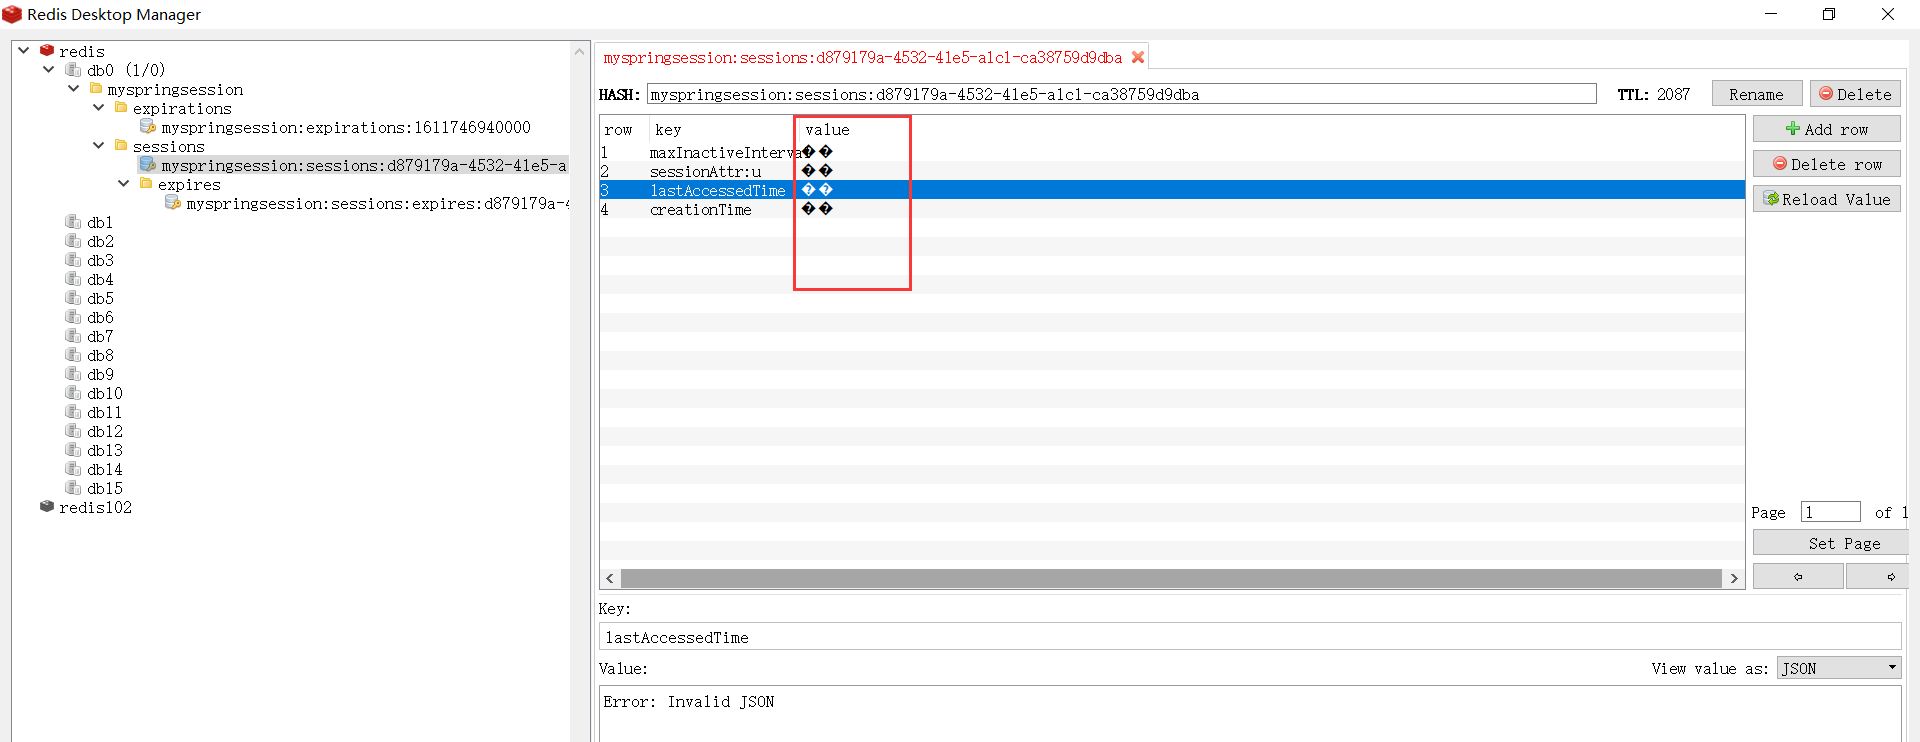Collapse the db0 node
Image resolution: width=1920 pixels, height=742 pixels.
click(49, 69)
